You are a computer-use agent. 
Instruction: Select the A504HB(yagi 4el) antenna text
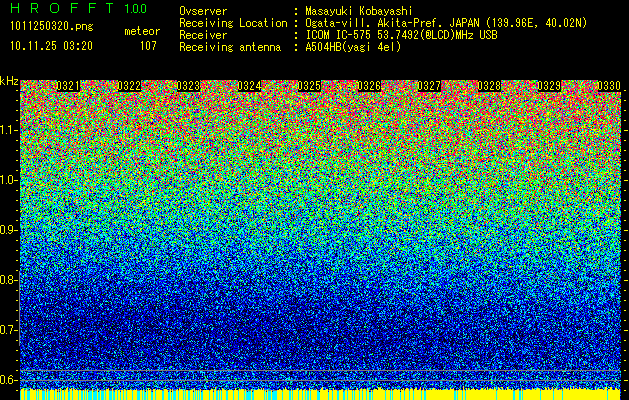[353, 47]
